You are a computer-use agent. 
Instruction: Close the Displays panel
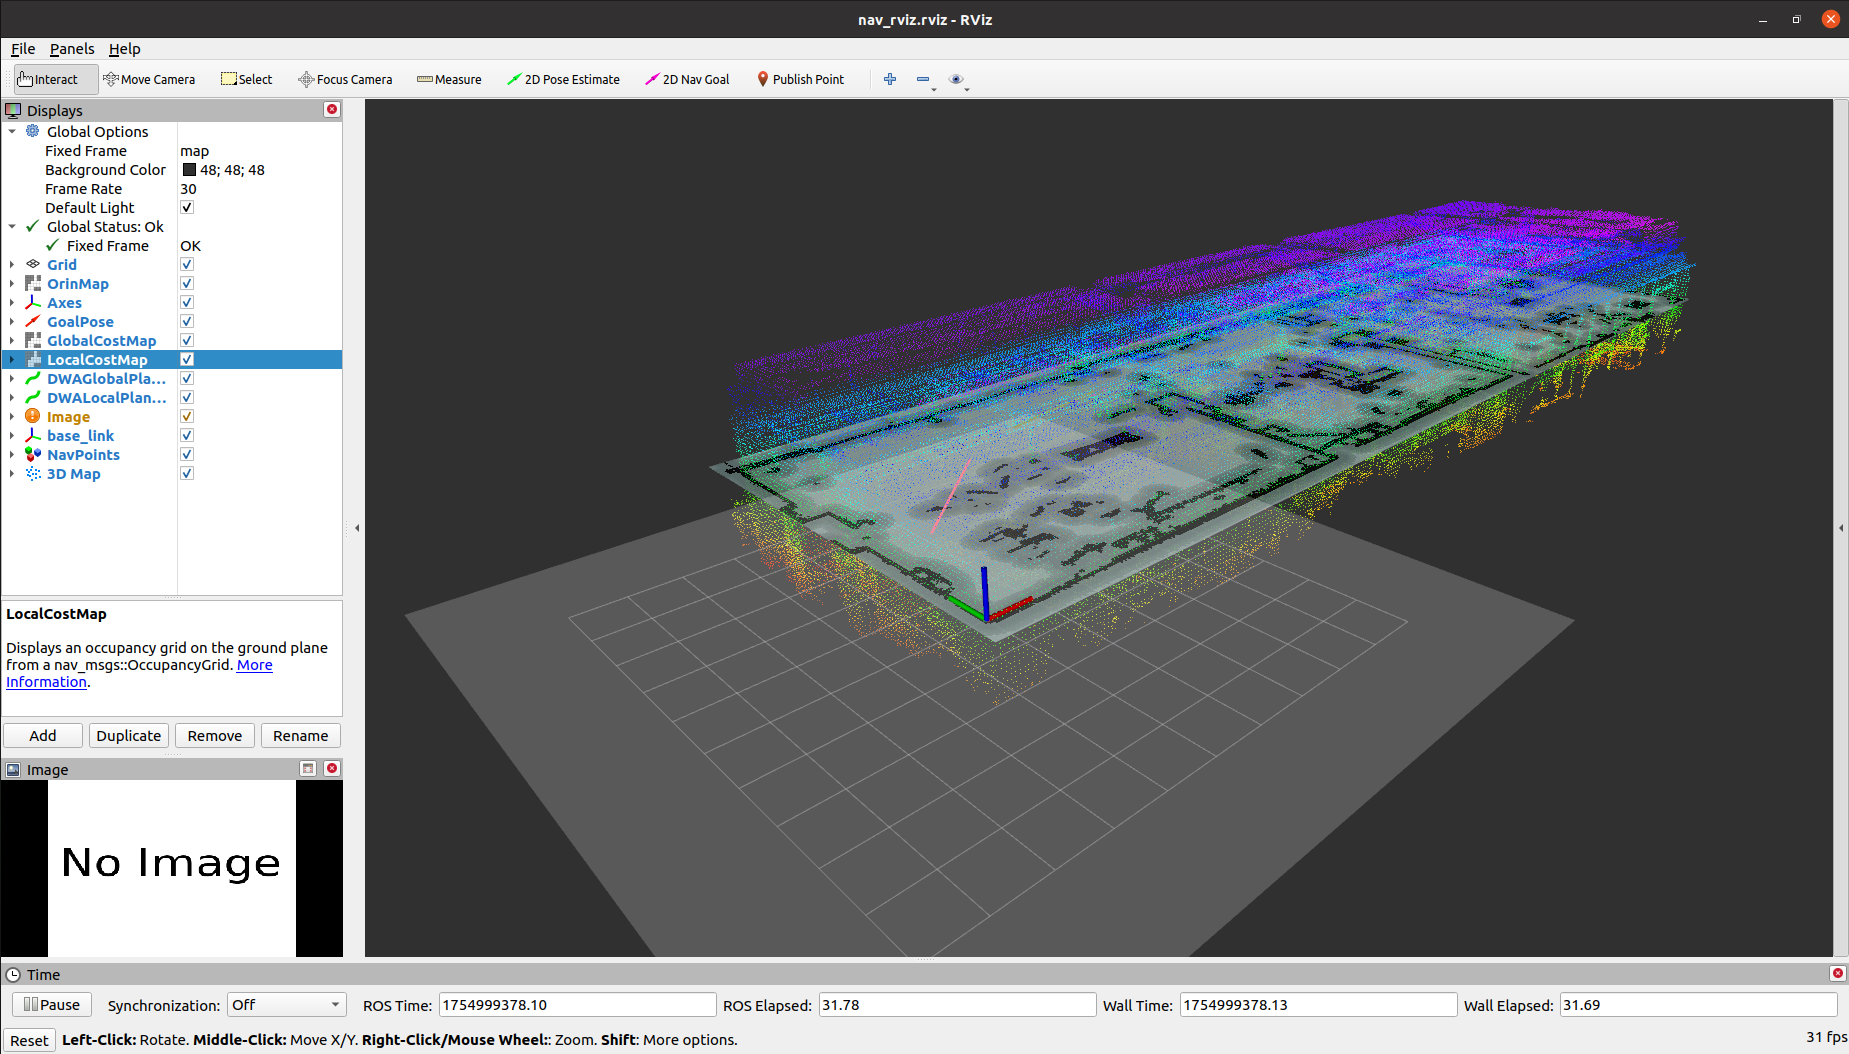(332, 109)
